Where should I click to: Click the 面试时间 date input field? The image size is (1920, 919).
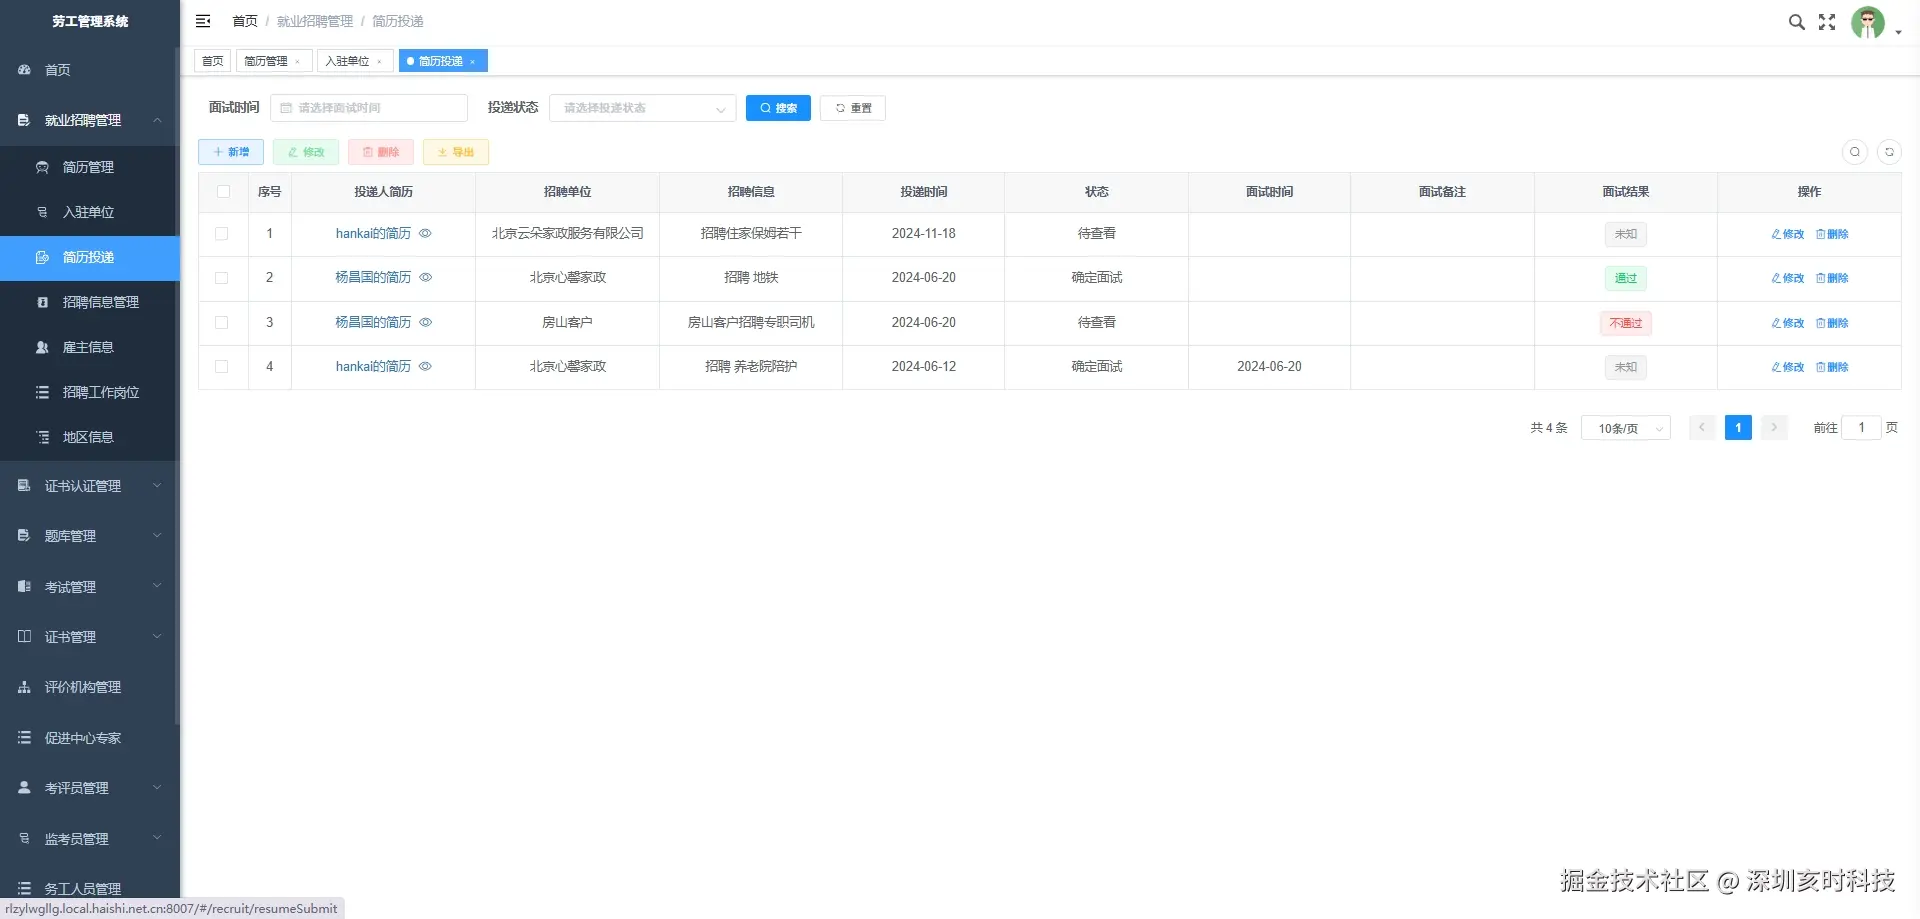tap(369, 108)
